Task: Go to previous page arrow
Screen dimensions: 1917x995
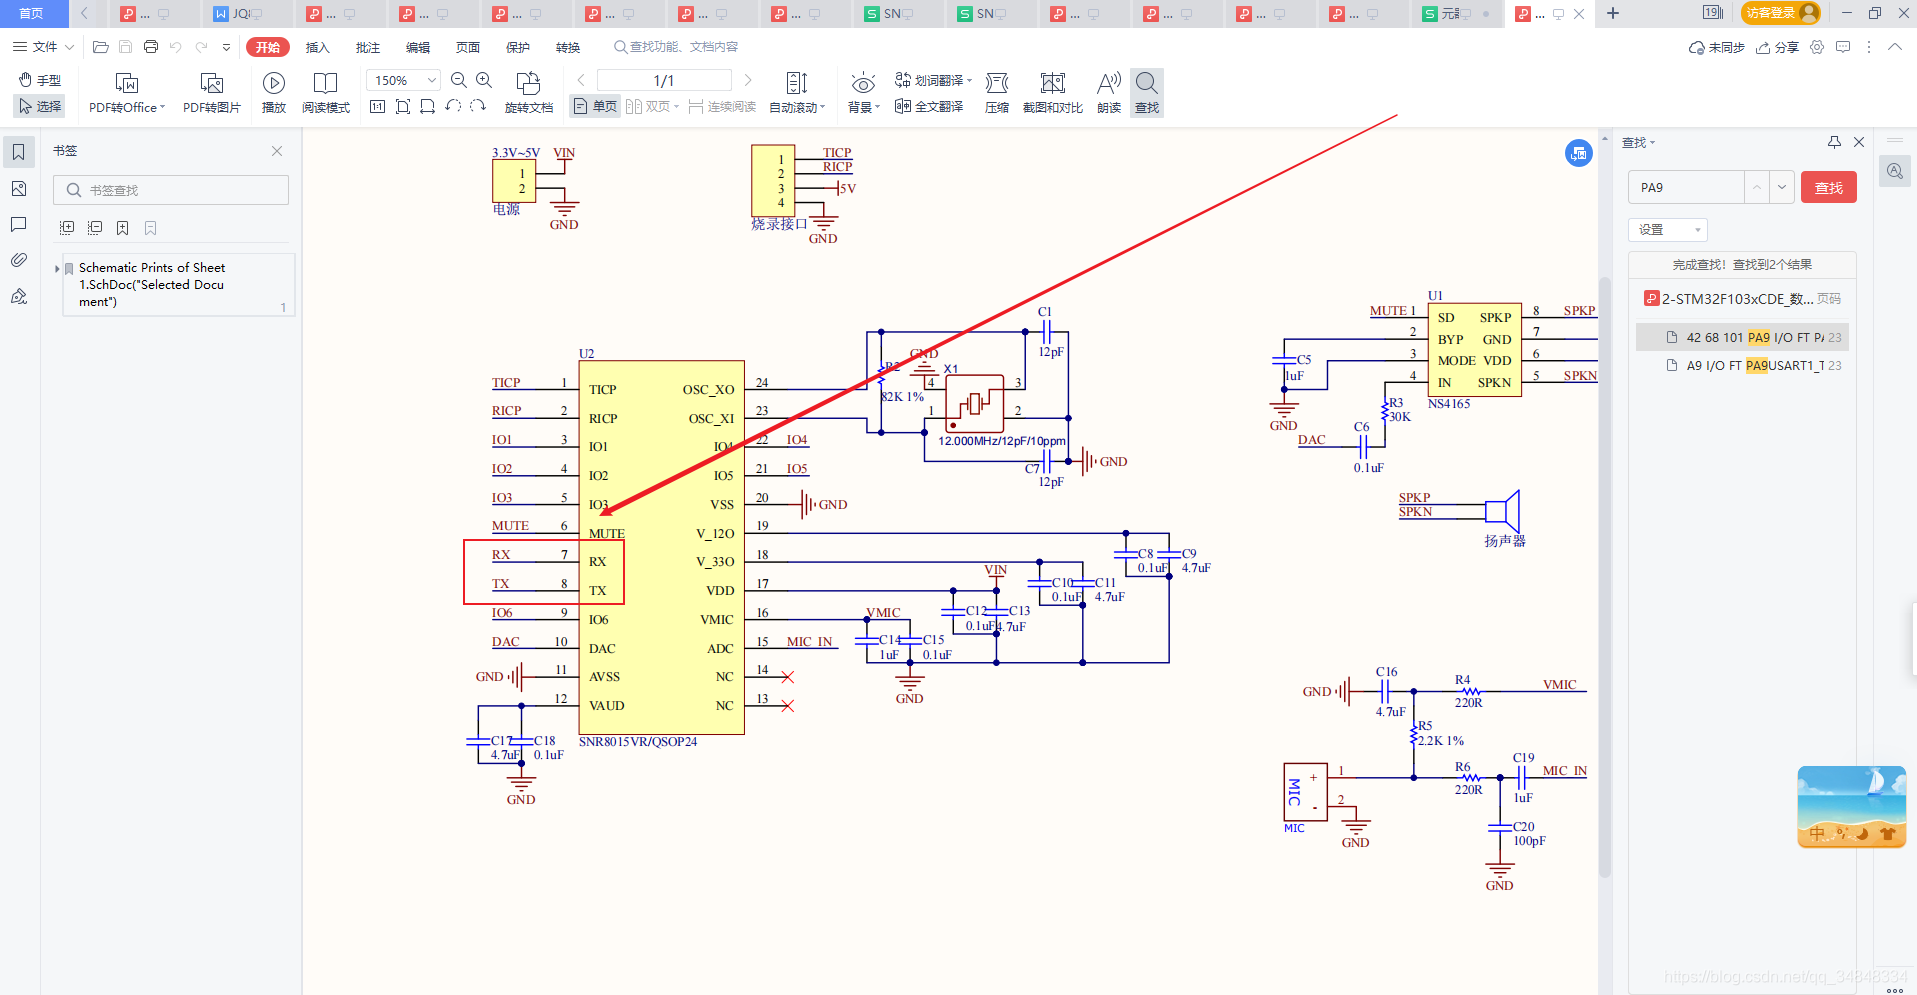Action: coord(581,80)
